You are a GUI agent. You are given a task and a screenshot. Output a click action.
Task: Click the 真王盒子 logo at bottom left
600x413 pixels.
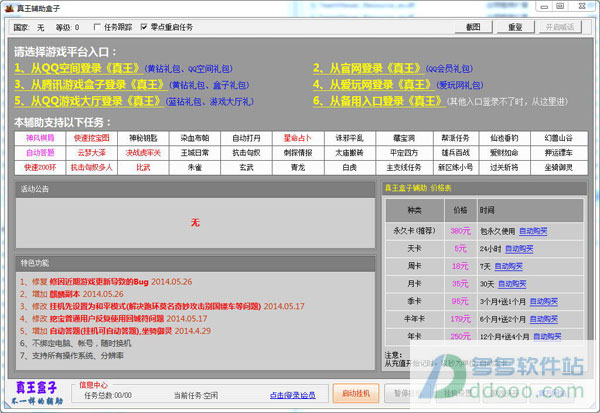(37, 393)
